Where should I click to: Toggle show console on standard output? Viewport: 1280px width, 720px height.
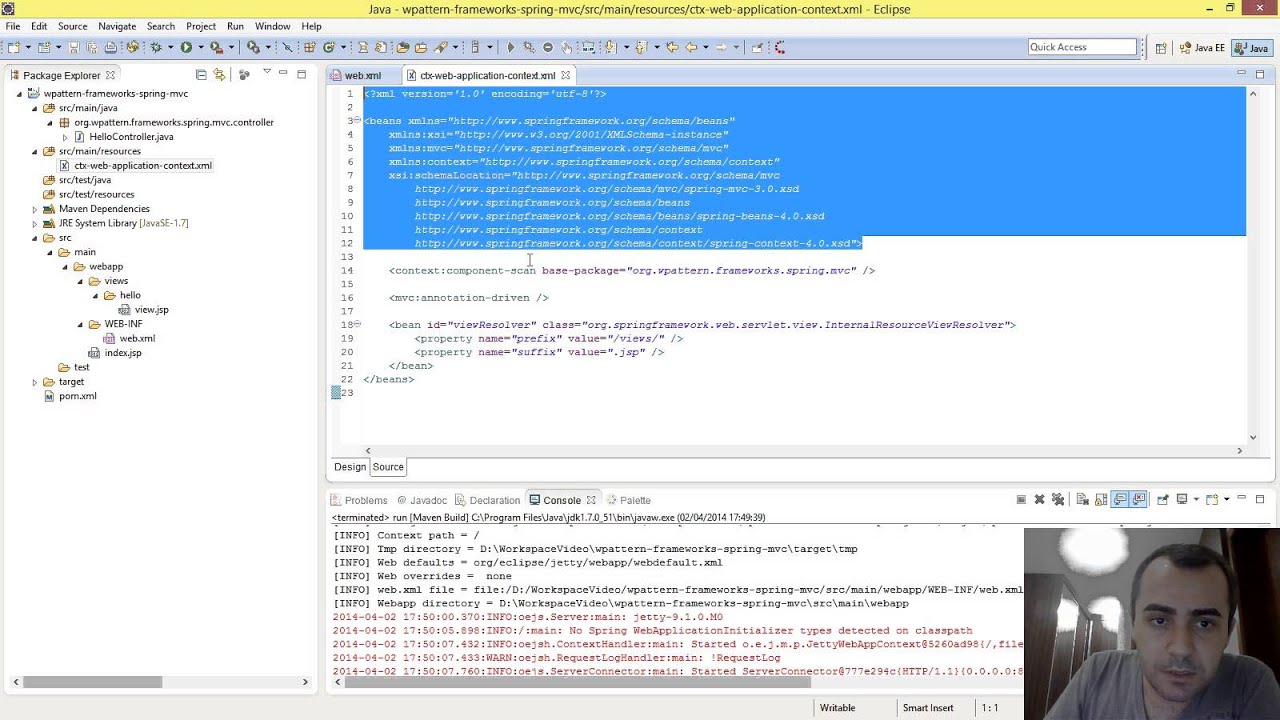click(x=1120, y=500)
